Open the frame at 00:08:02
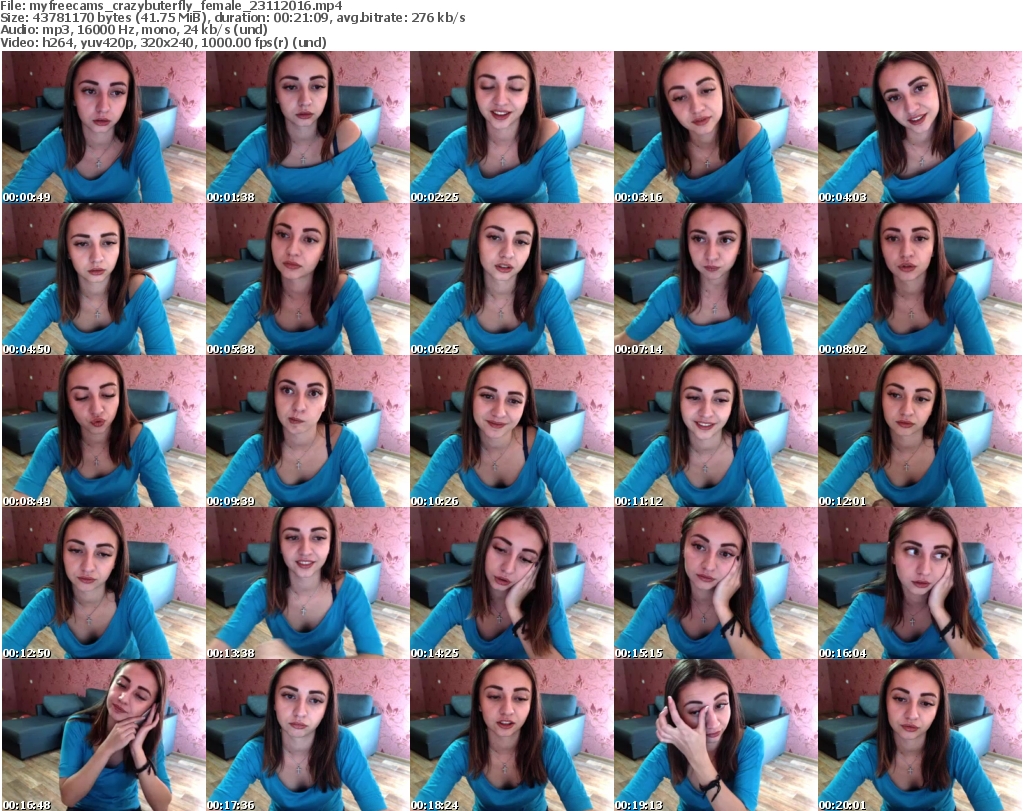The height and width of the screenshot is (811, 1024). tap(920, 279)
